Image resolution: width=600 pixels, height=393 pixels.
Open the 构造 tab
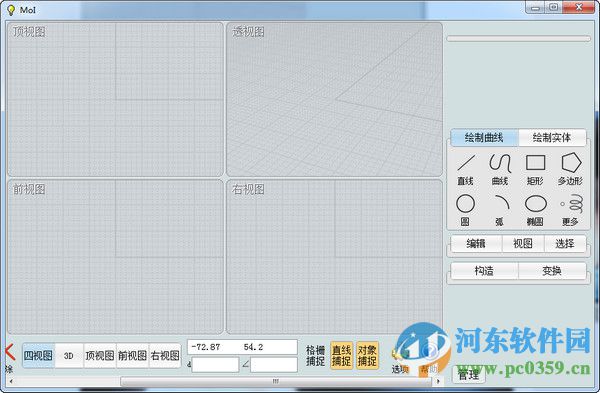coord(484,271)
